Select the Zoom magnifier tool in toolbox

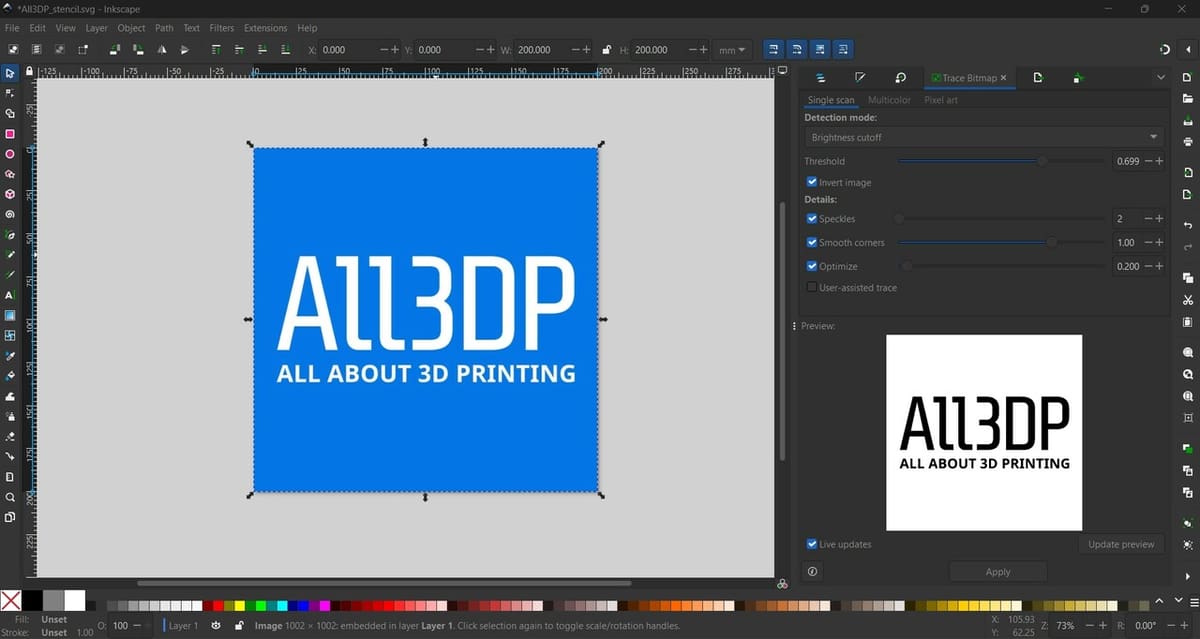(10, 497)
